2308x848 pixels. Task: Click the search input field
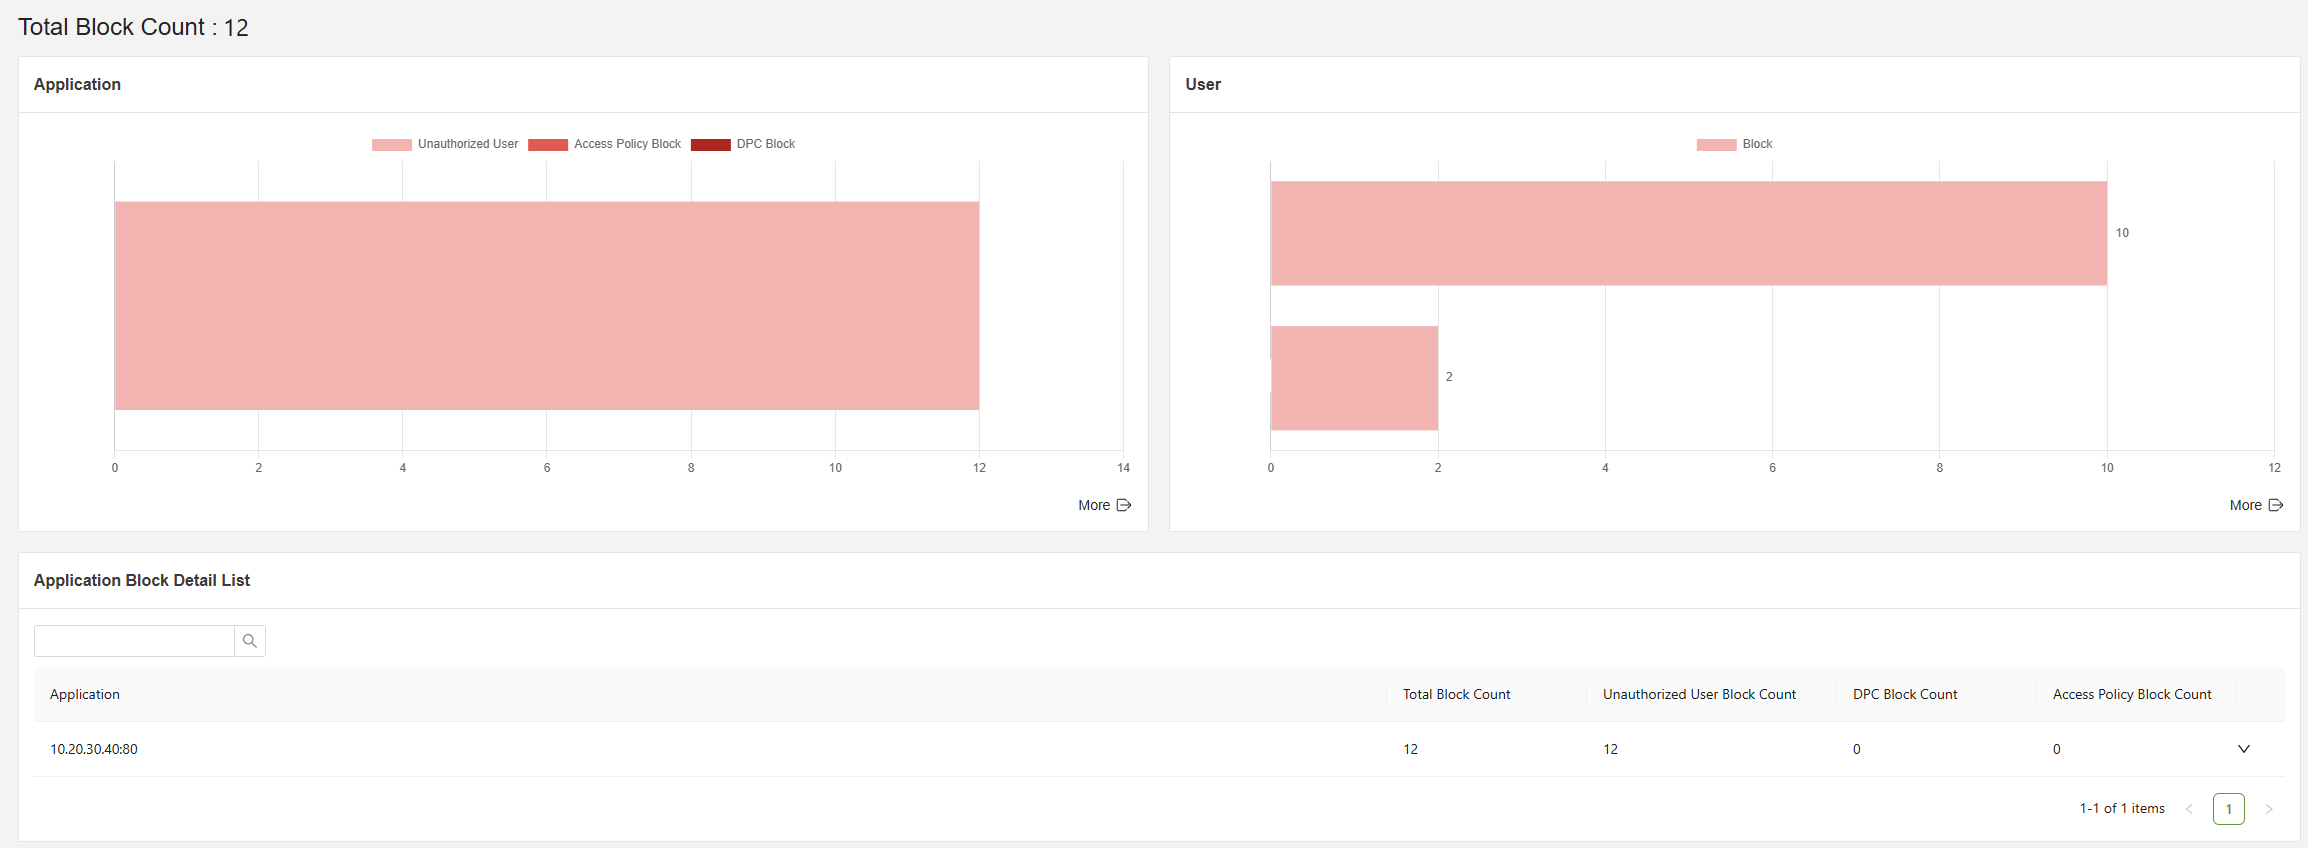(134, 641)
